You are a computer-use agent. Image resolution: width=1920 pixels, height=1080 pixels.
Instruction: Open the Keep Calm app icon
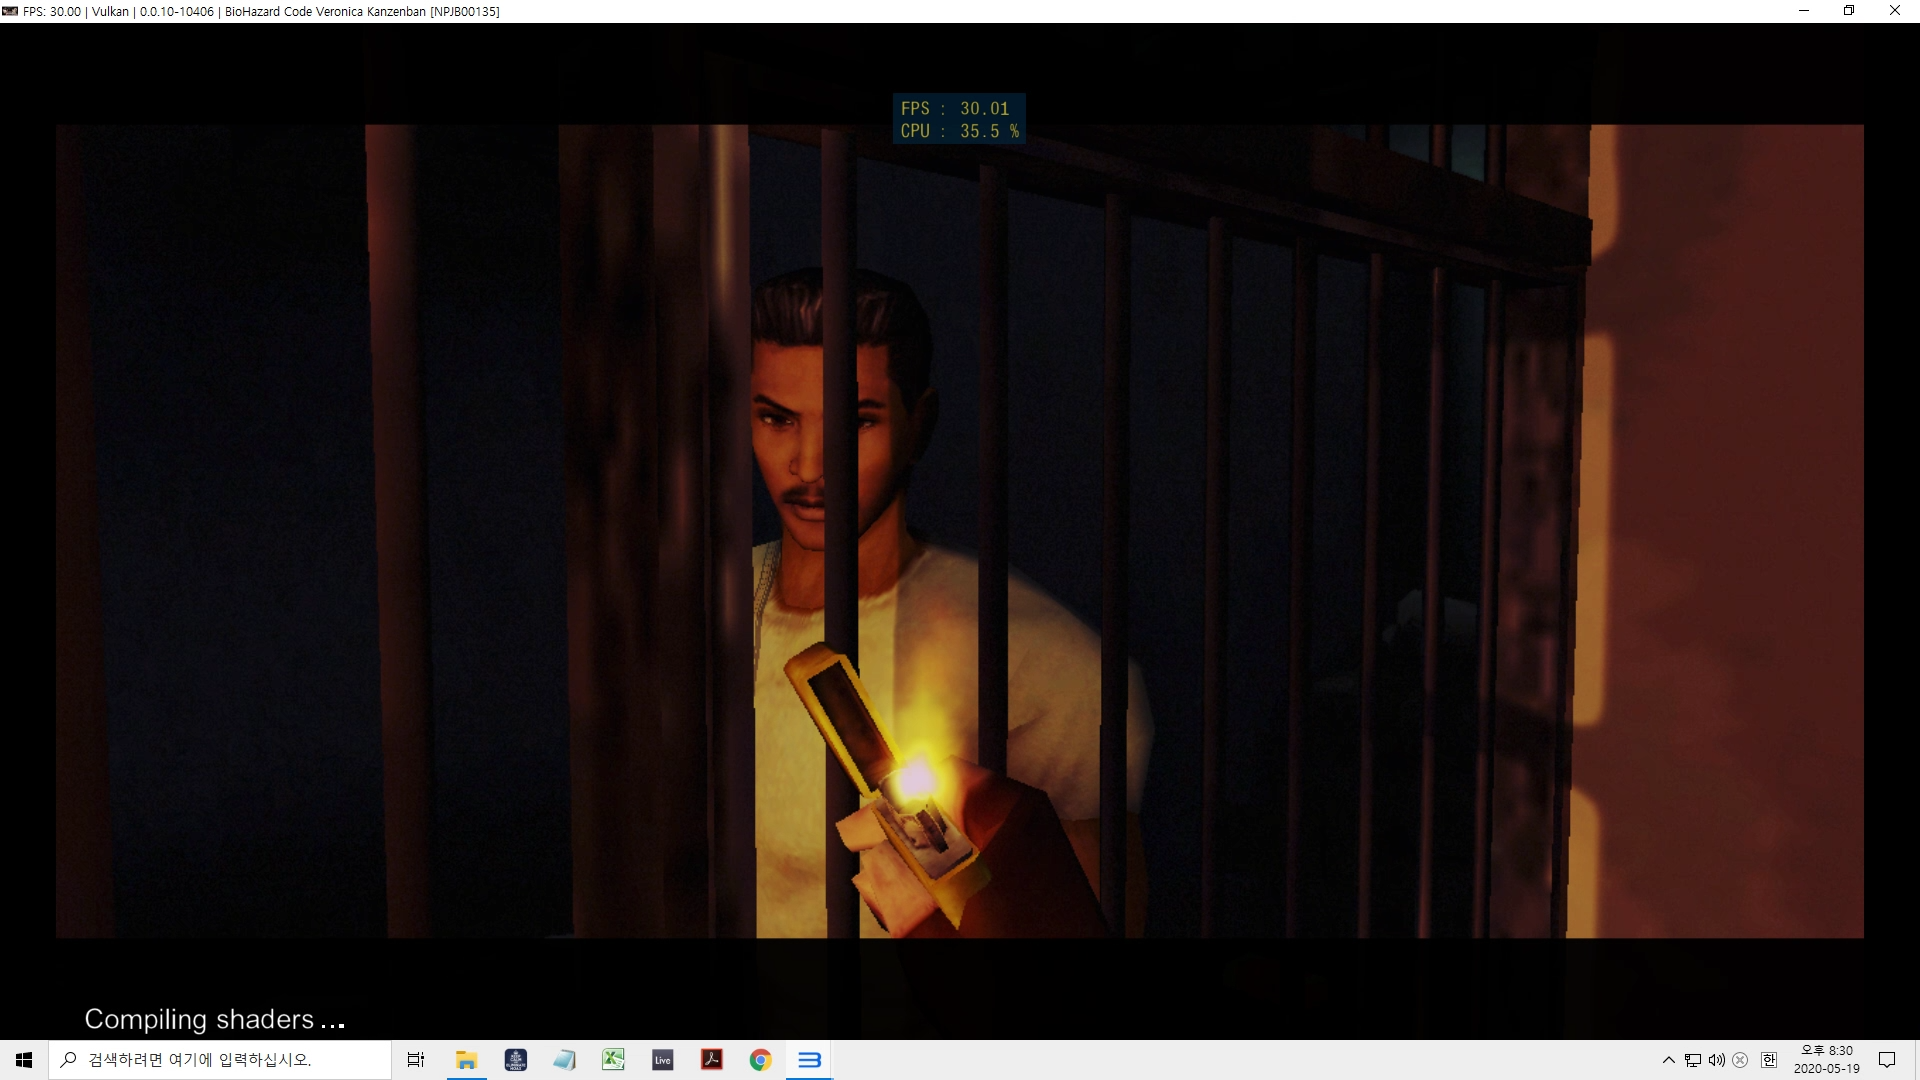[516, 1060]
